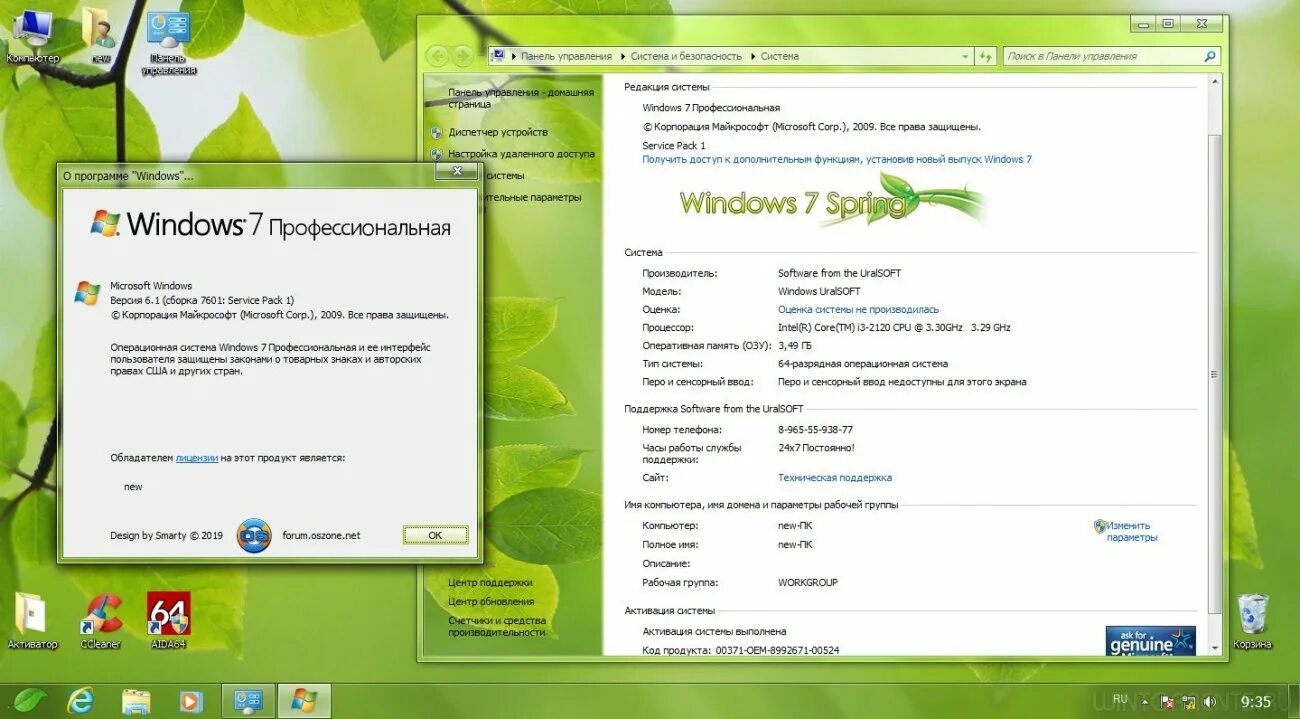Image resolution: width=1300 pixels, height=719 pixels.
Task: Maximize the Control Panel window
Action: click(x=1167, y=23)
